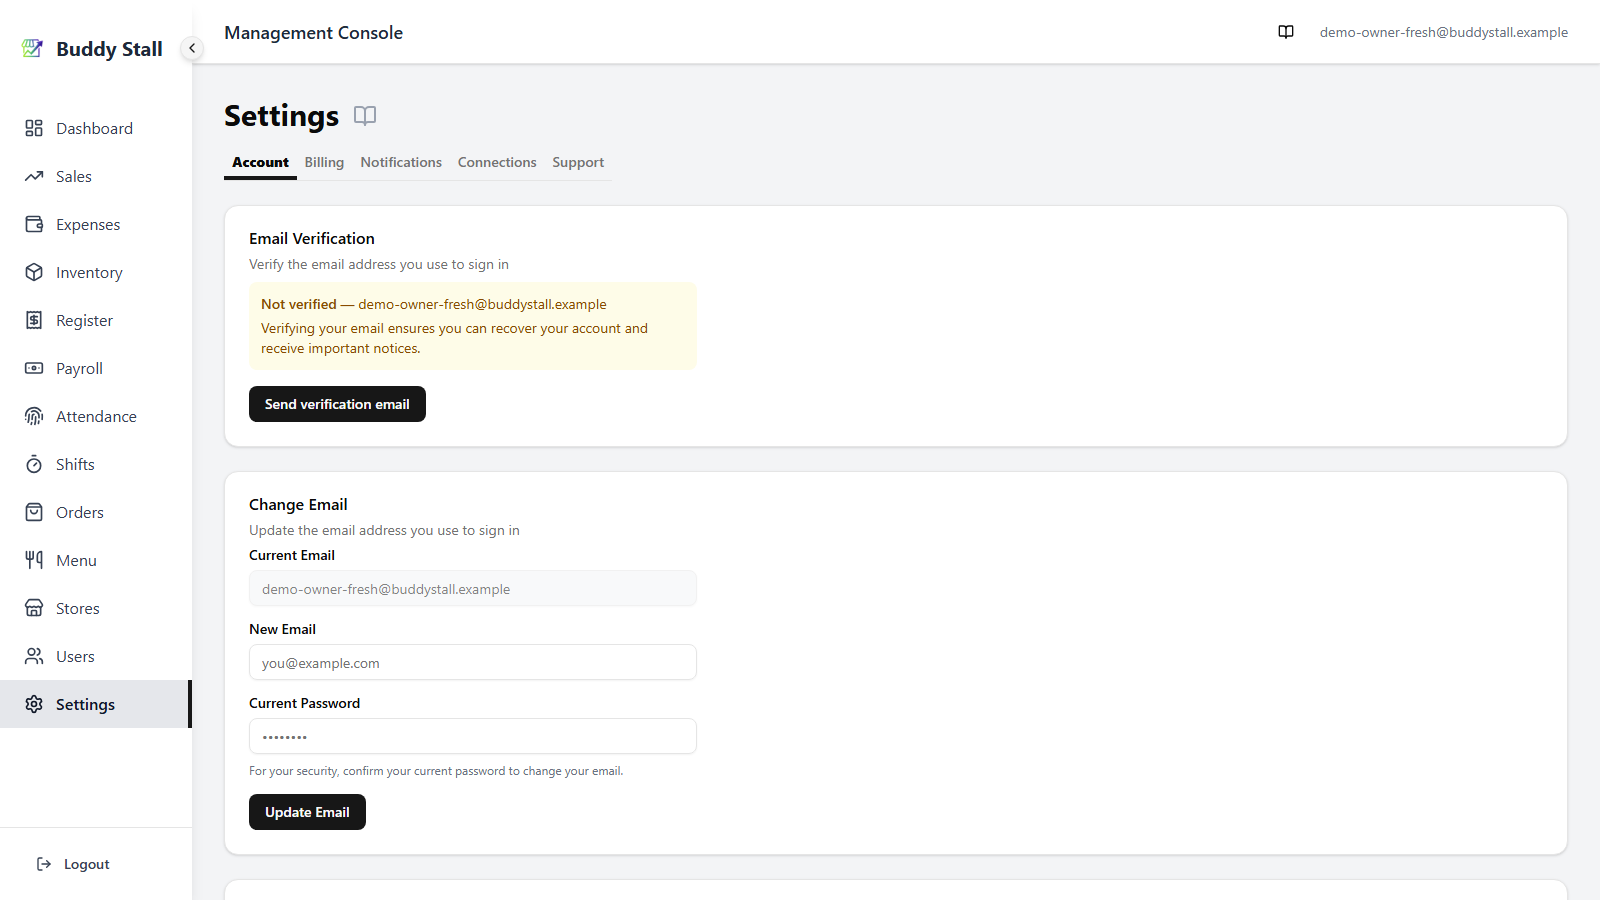
Task: Open the book icon beside the Settings heading
Action: (x=365, y=116)
